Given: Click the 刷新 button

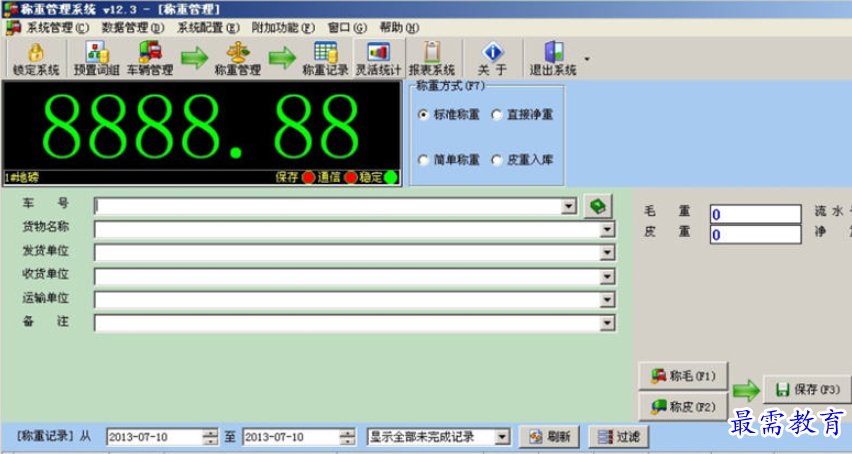Looking at the screenshot, I should [549, 437].
